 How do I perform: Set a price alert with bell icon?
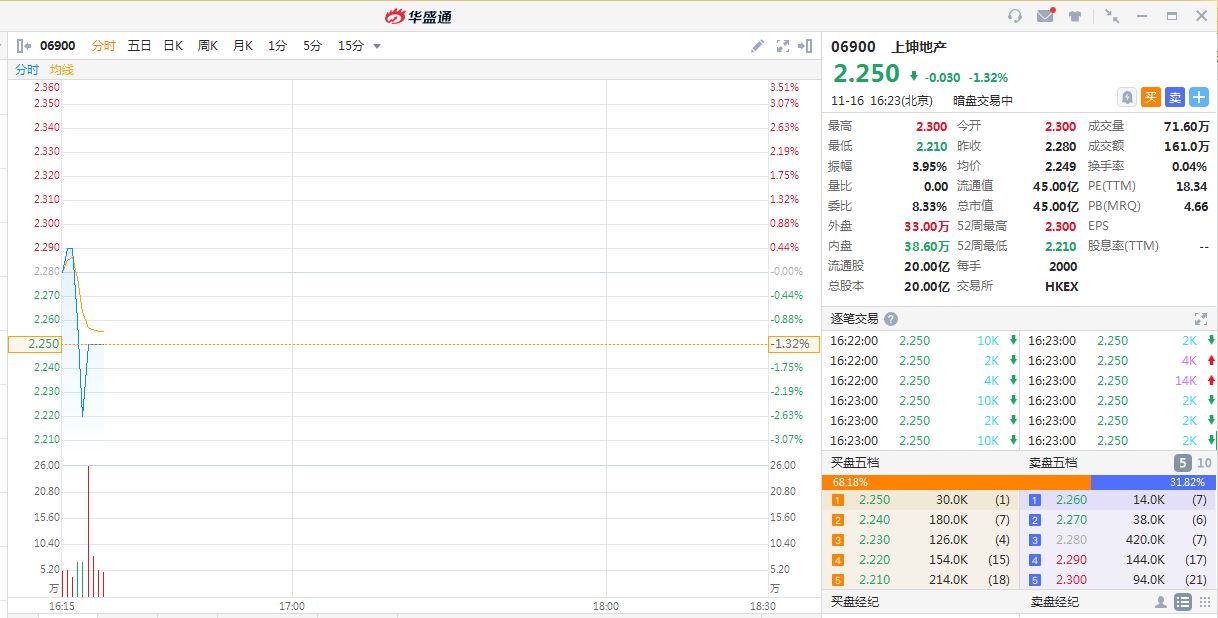(x=1127, y=97)
